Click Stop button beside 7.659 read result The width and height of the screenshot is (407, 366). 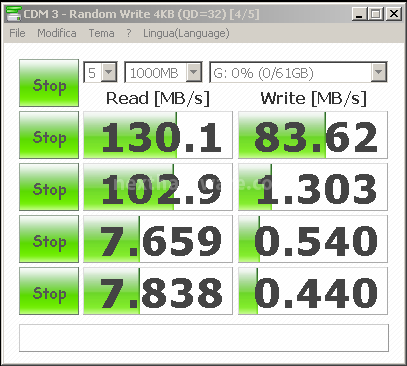point(49,239)
